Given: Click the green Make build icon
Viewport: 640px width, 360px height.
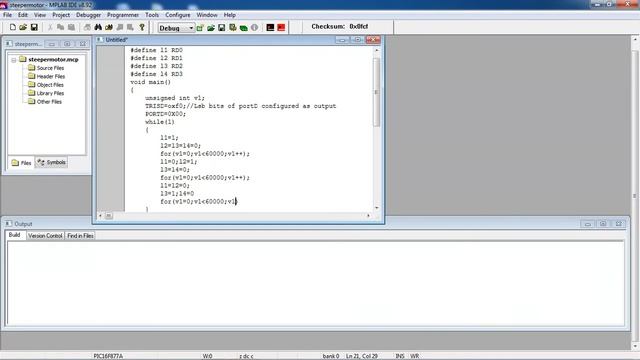Looking at the screenshot, I should [x=244, y=28].
